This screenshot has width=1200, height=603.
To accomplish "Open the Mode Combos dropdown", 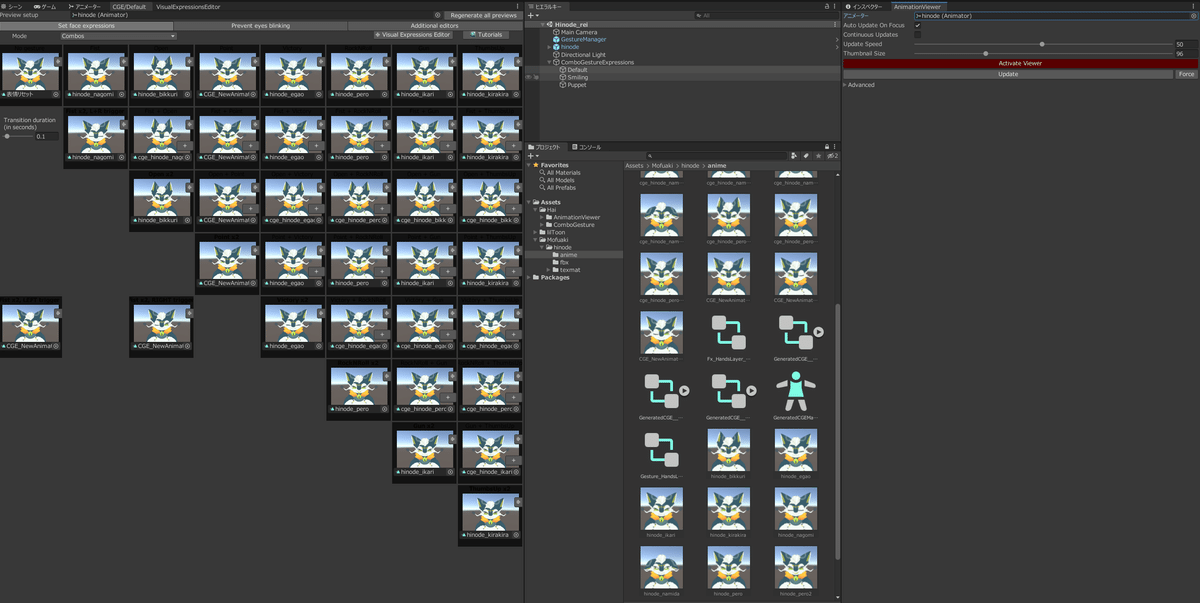I will tap(118, 35).
